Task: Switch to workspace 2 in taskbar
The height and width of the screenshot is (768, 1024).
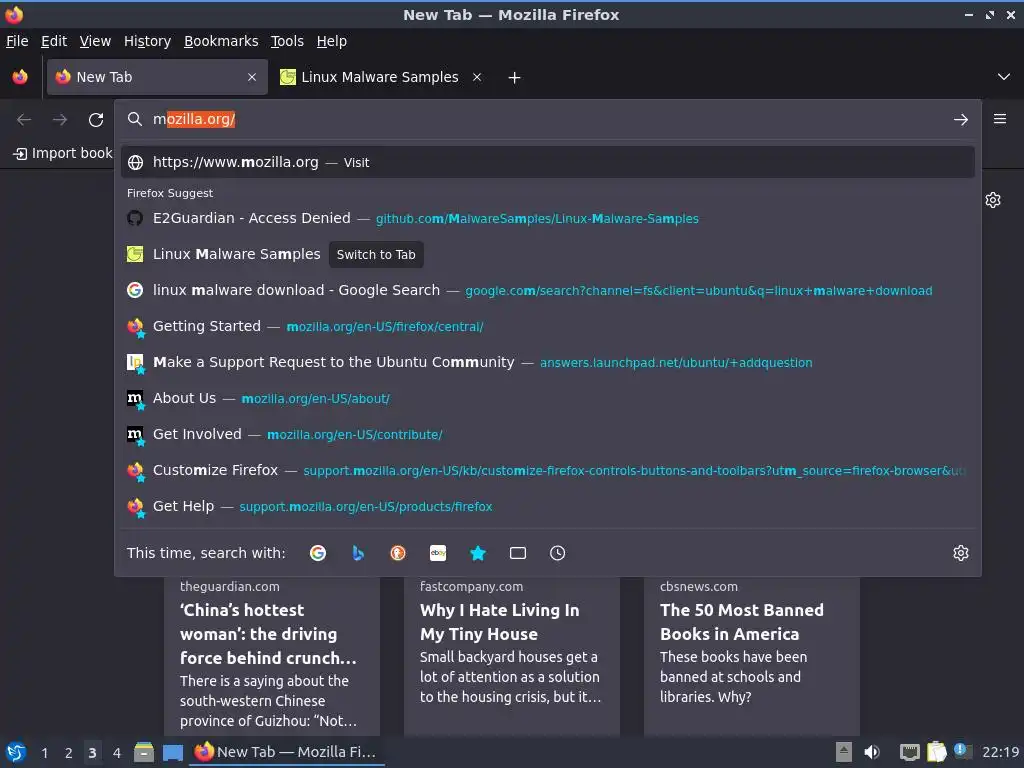Action: pos(68,753)
